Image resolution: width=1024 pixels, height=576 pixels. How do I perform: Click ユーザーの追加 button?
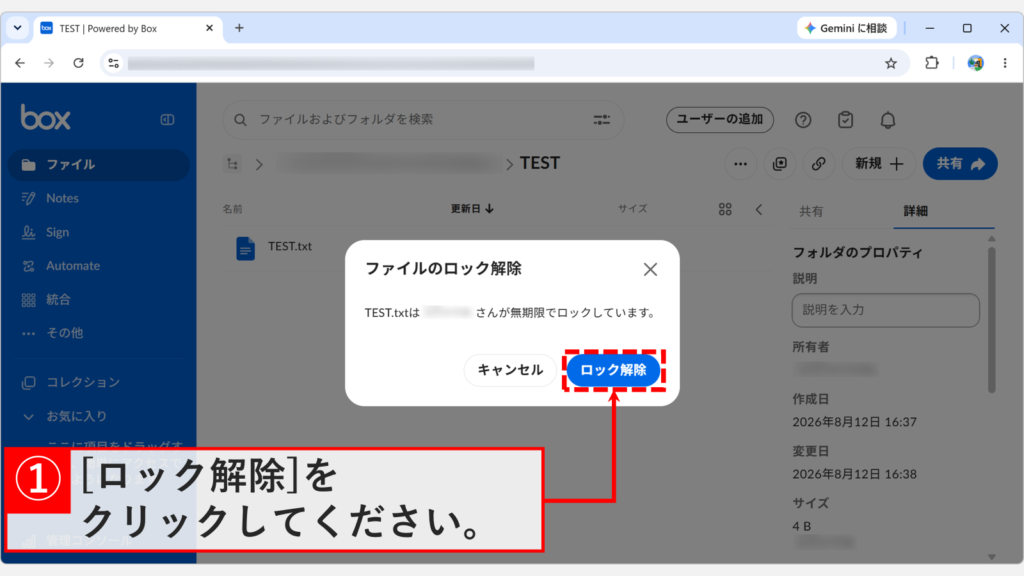[720, 120]
